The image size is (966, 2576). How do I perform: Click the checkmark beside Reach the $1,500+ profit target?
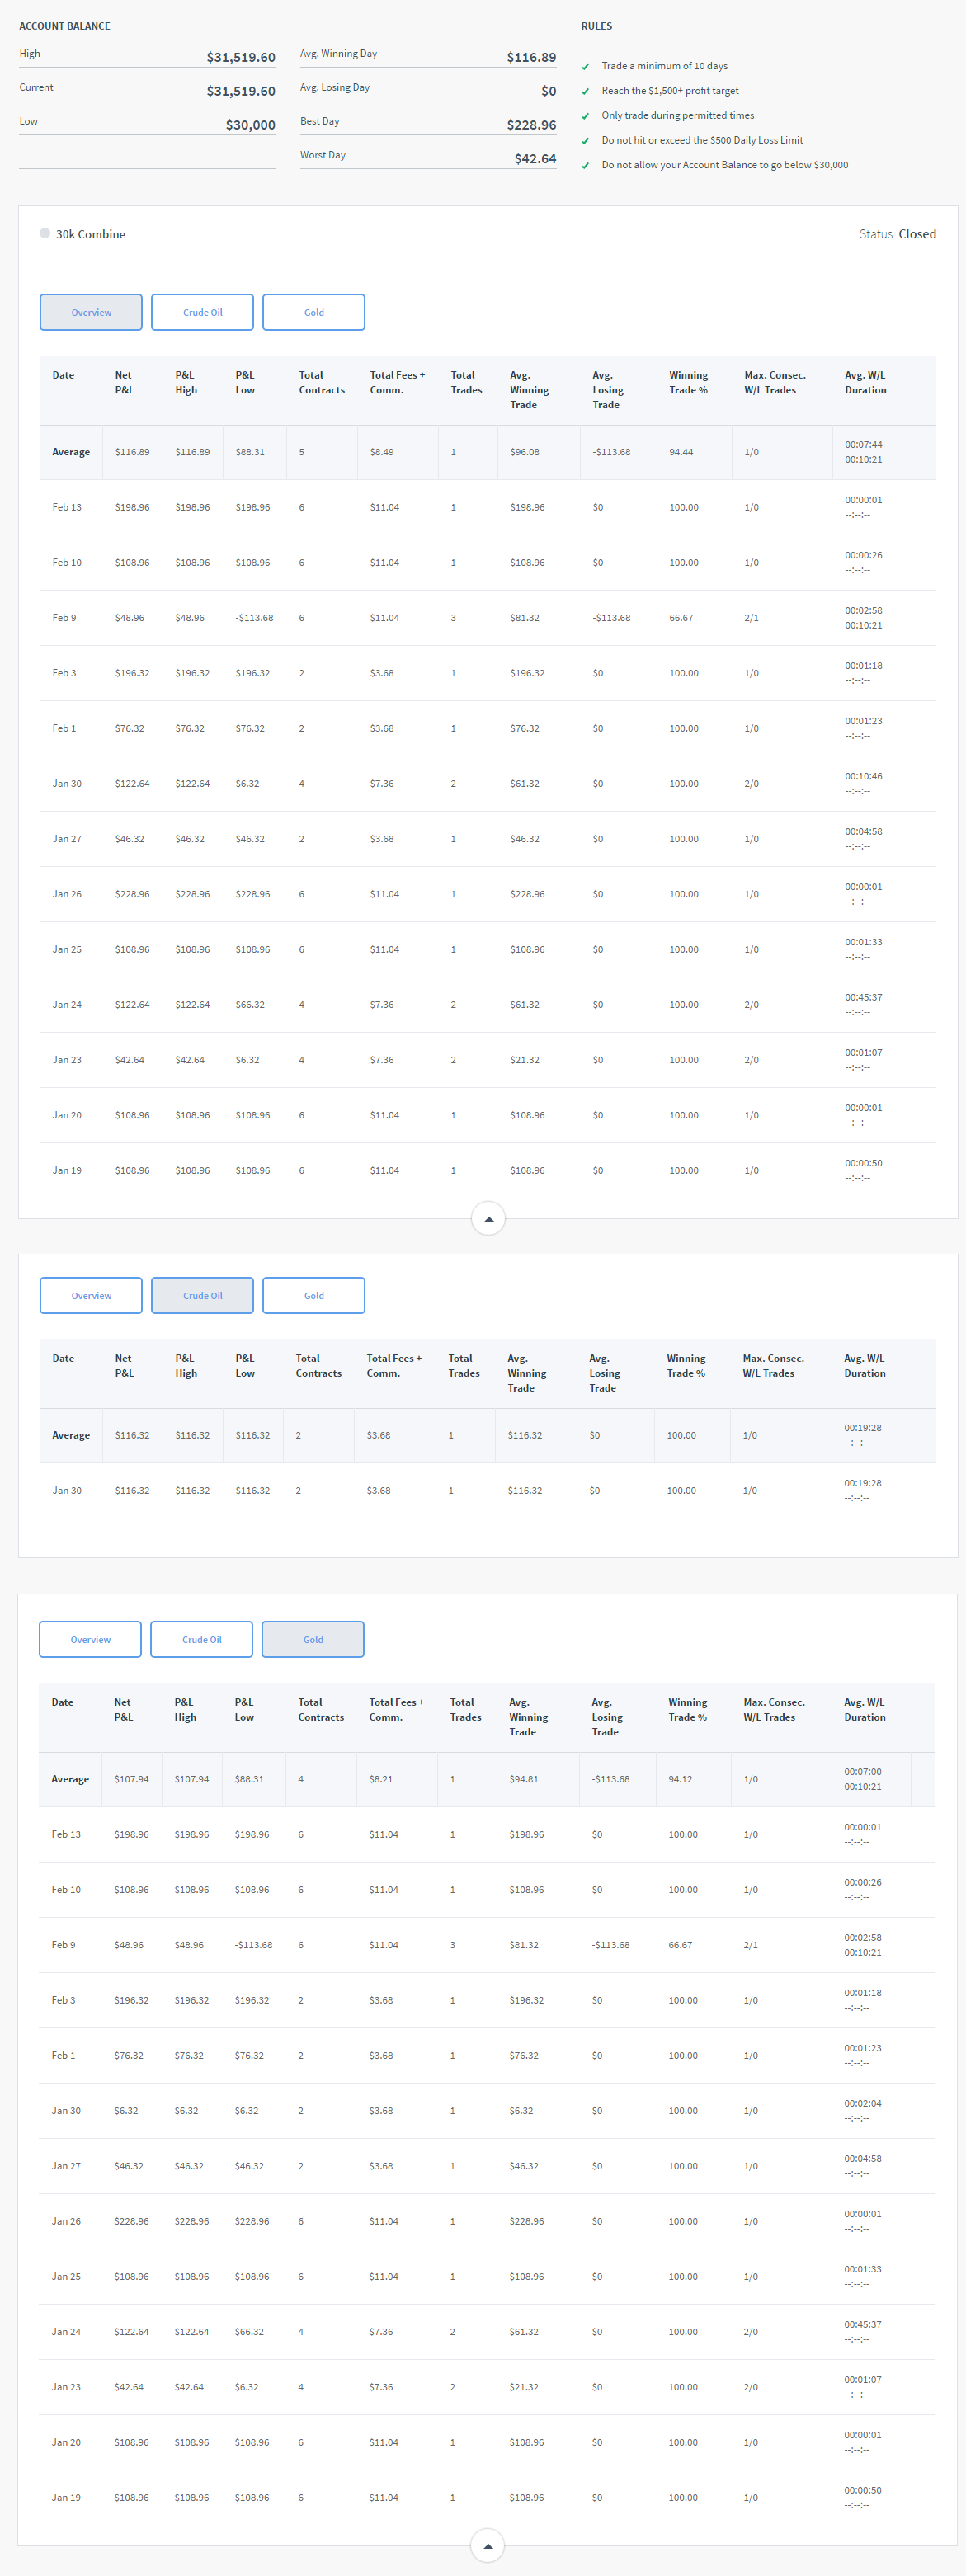(586, 92)
